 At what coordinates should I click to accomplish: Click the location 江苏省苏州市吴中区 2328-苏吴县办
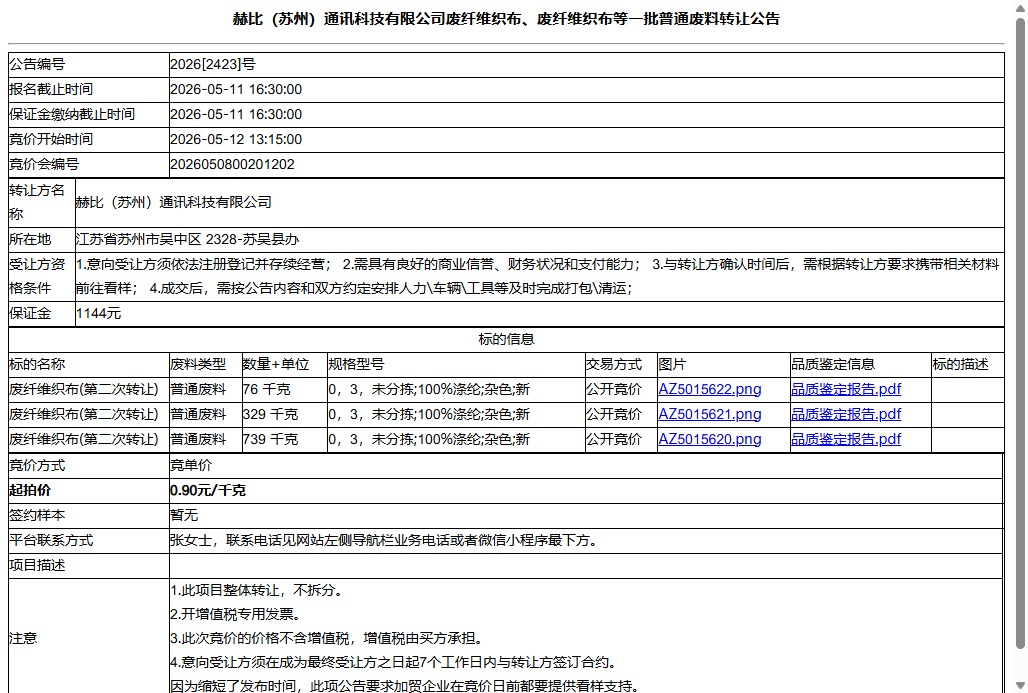[188, 239]
